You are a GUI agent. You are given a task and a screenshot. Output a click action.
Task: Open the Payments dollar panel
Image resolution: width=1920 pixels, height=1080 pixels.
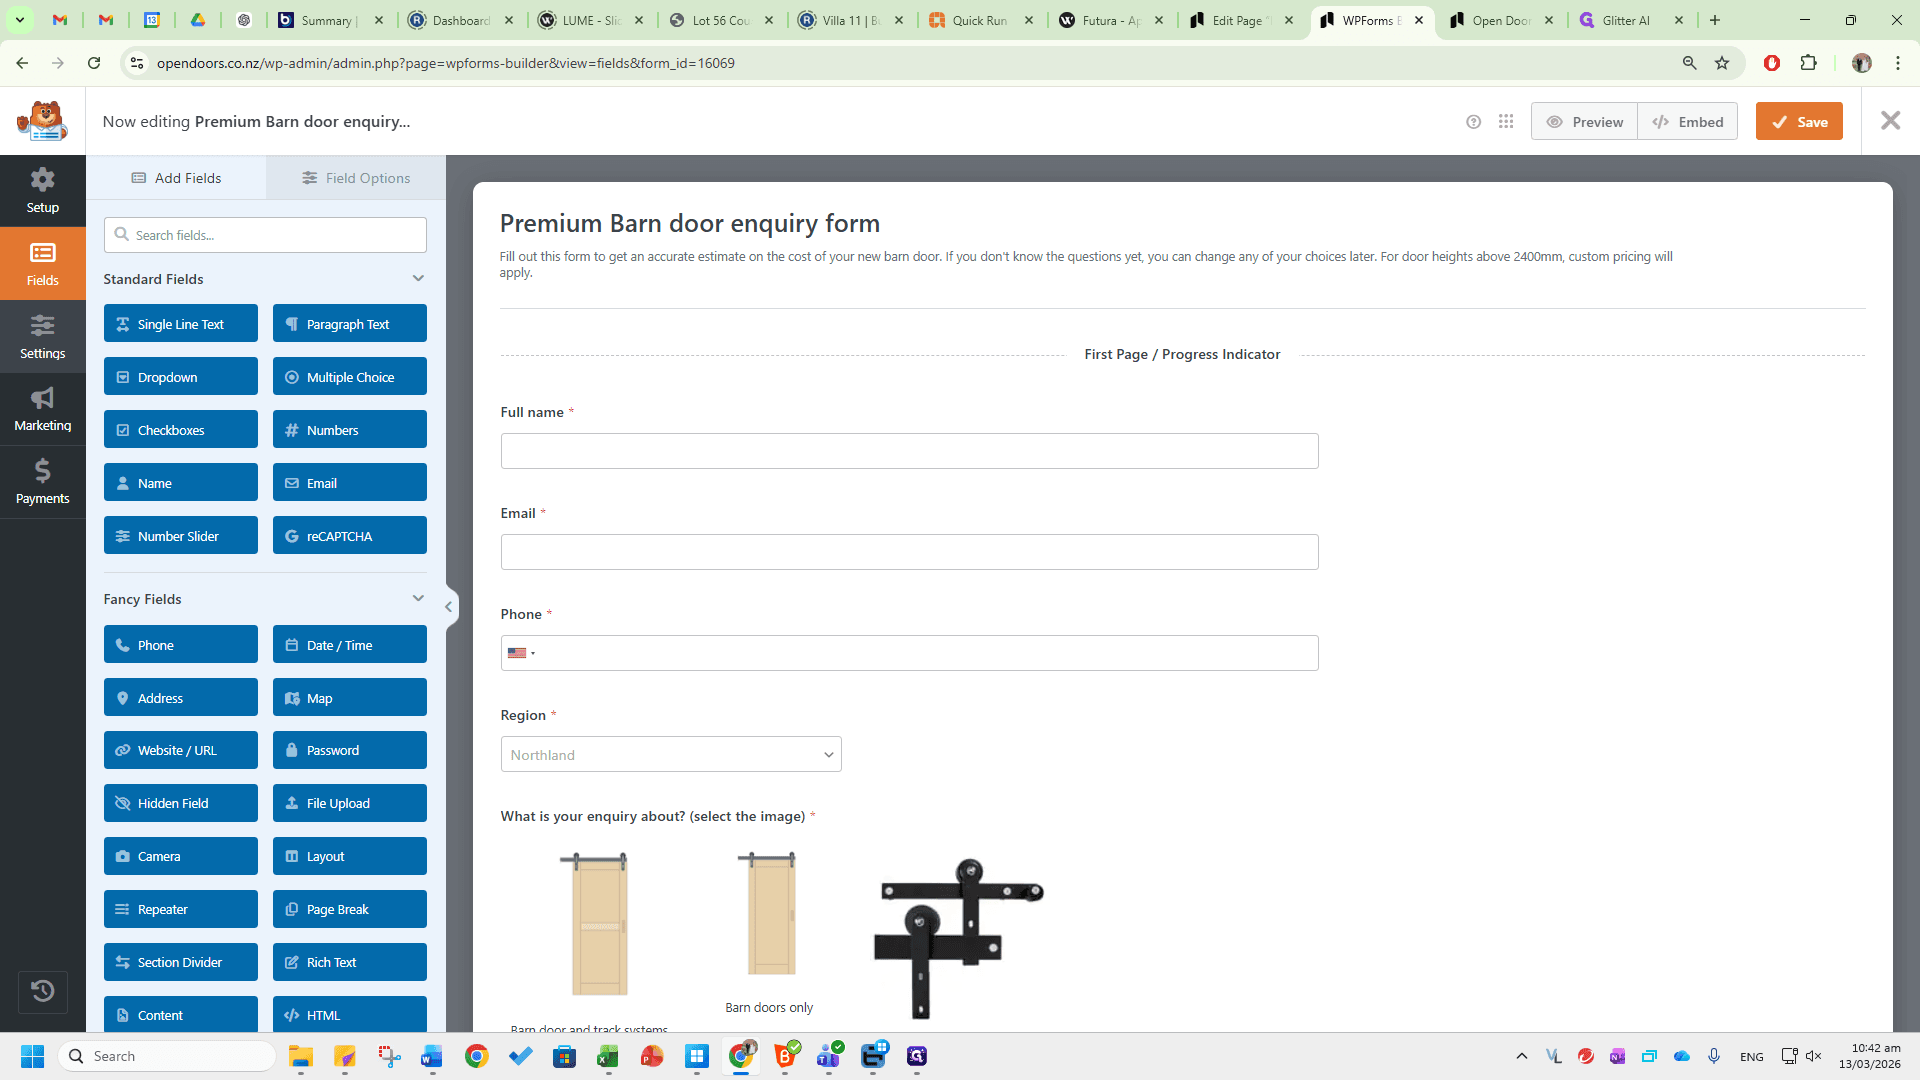42,483
